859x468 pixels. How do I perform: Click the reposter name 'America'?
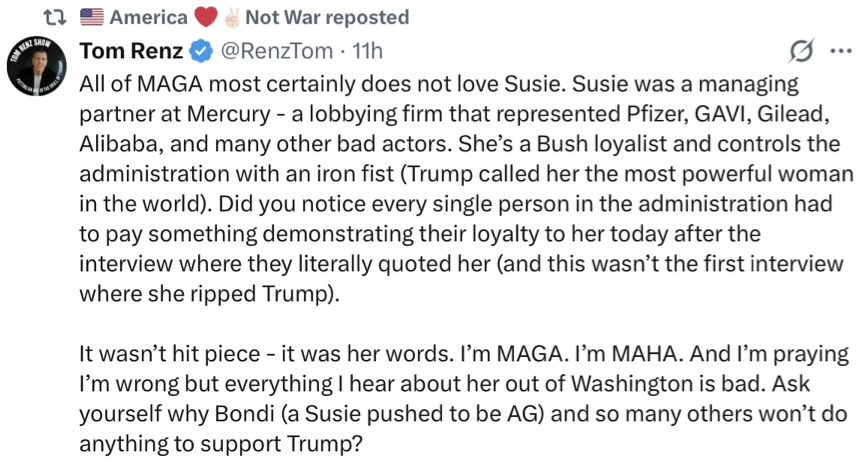pyautogui.click(x=147, y=17)
